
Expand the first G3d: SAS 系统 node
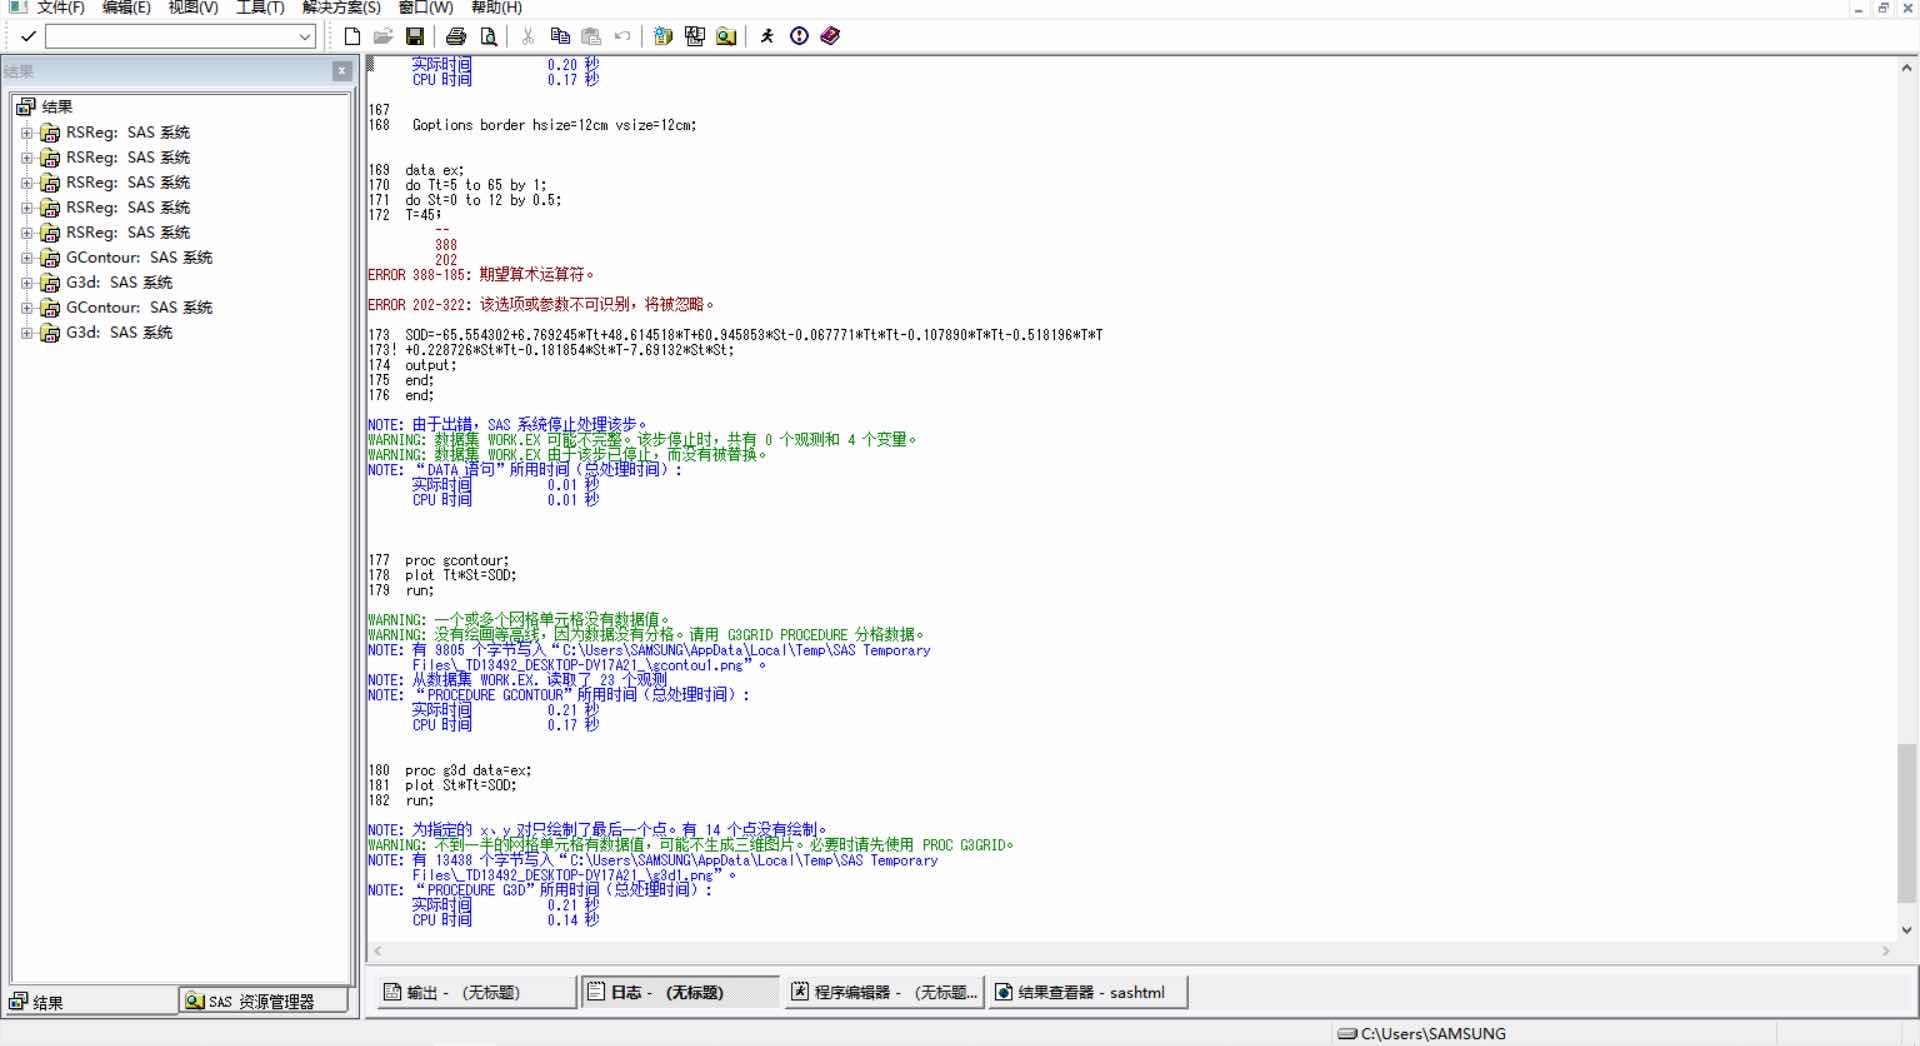[x=26, y=283]
